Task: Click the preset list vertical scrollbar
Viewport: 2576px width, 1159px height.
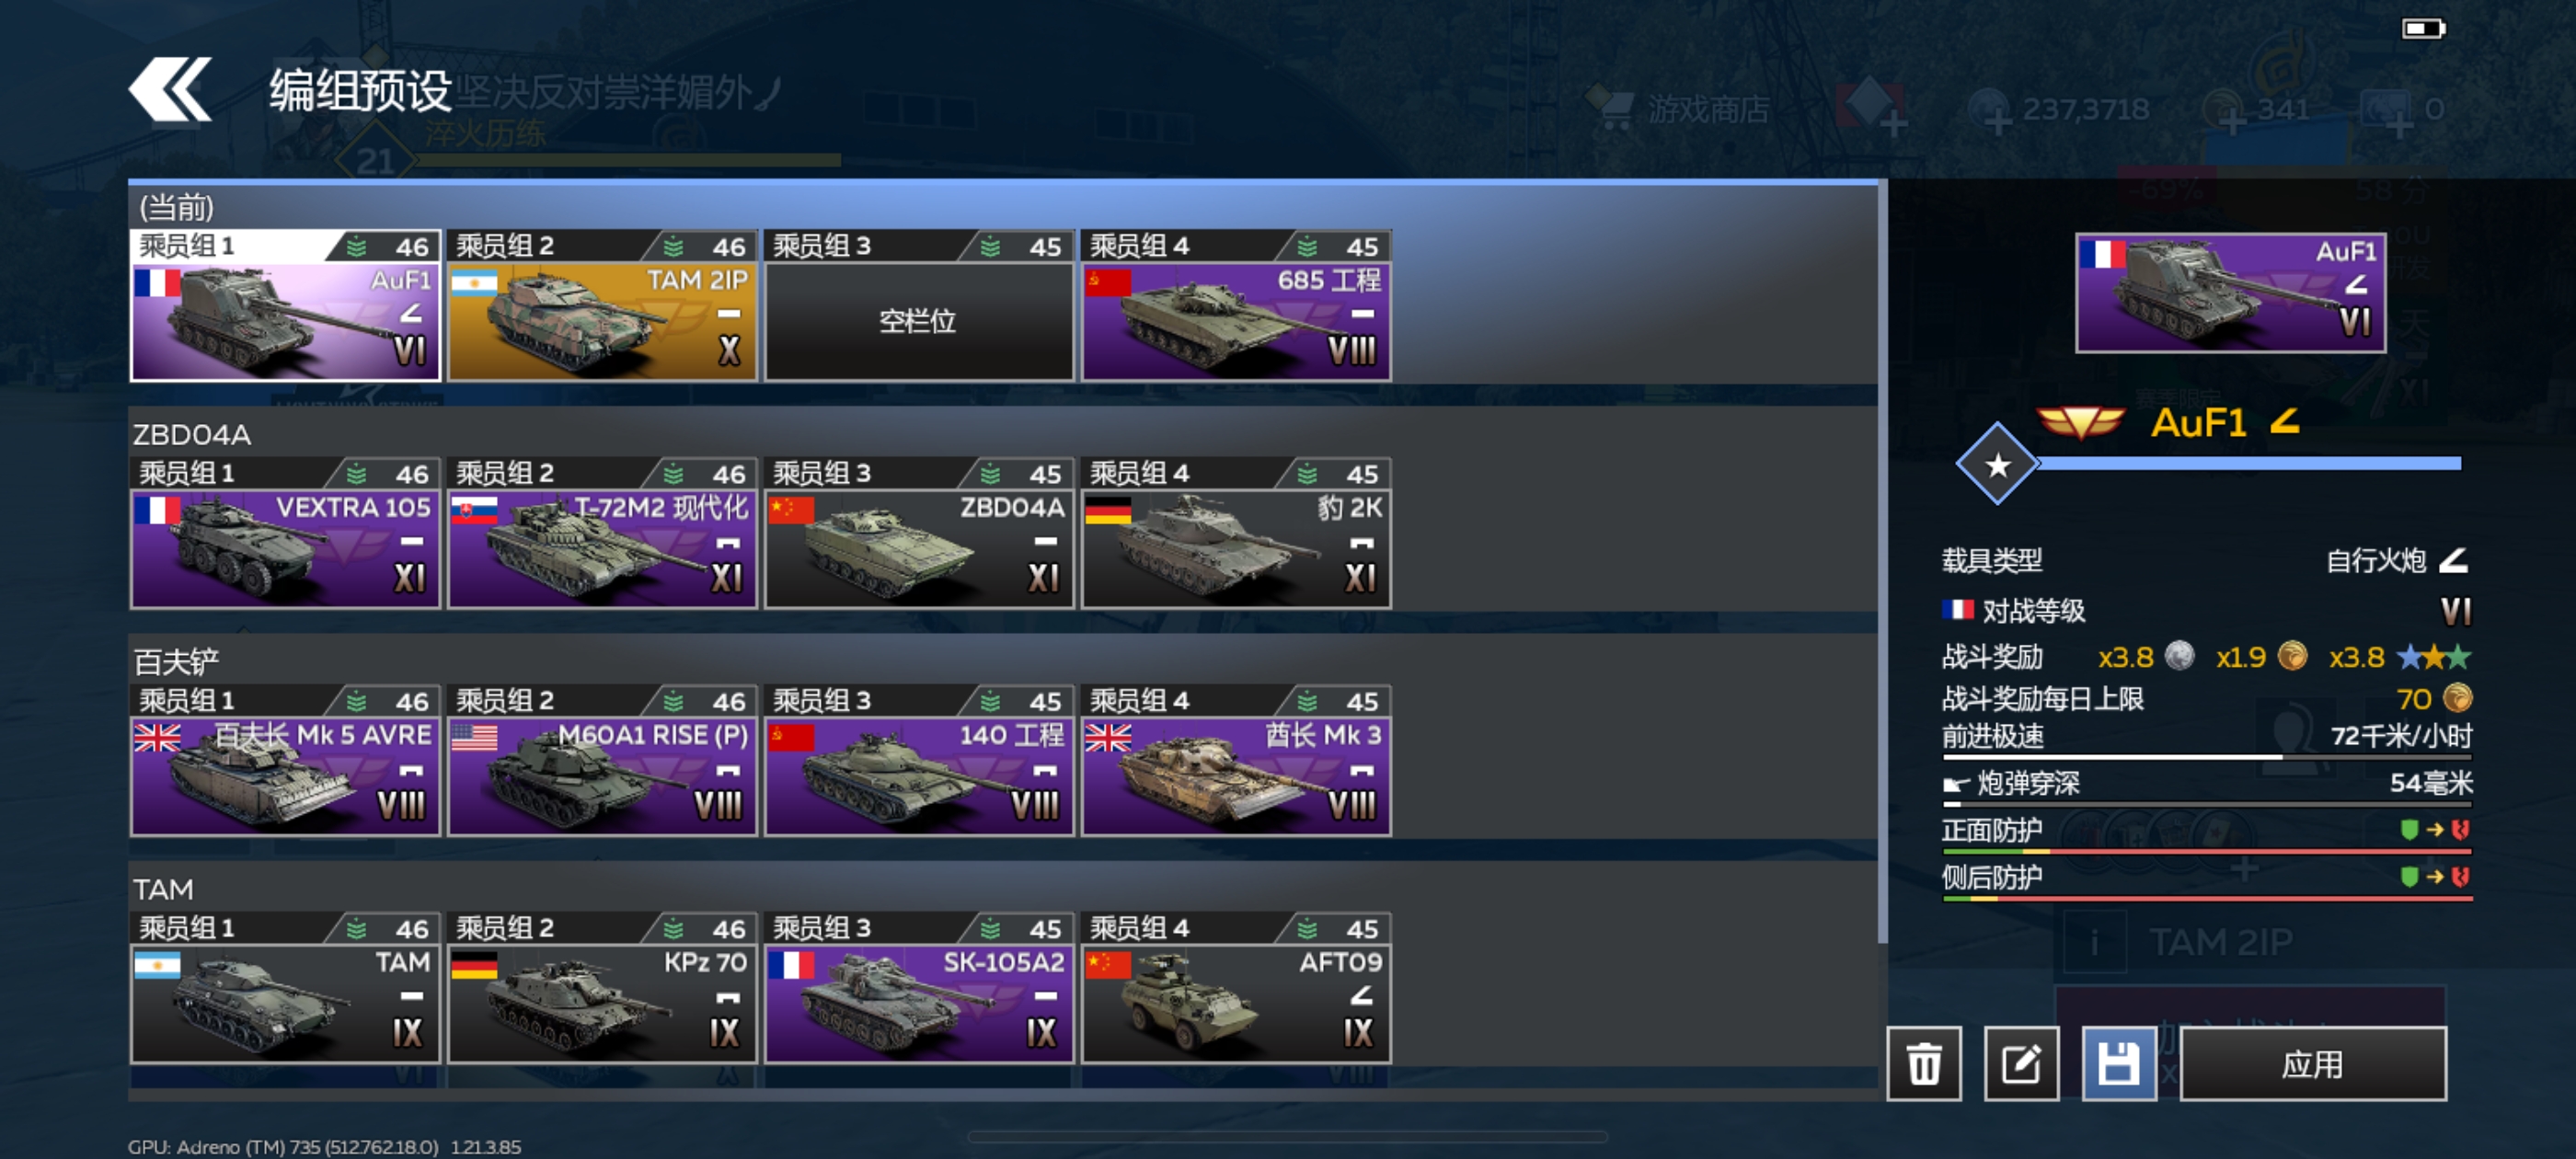Action: (x=1882, y=560)
